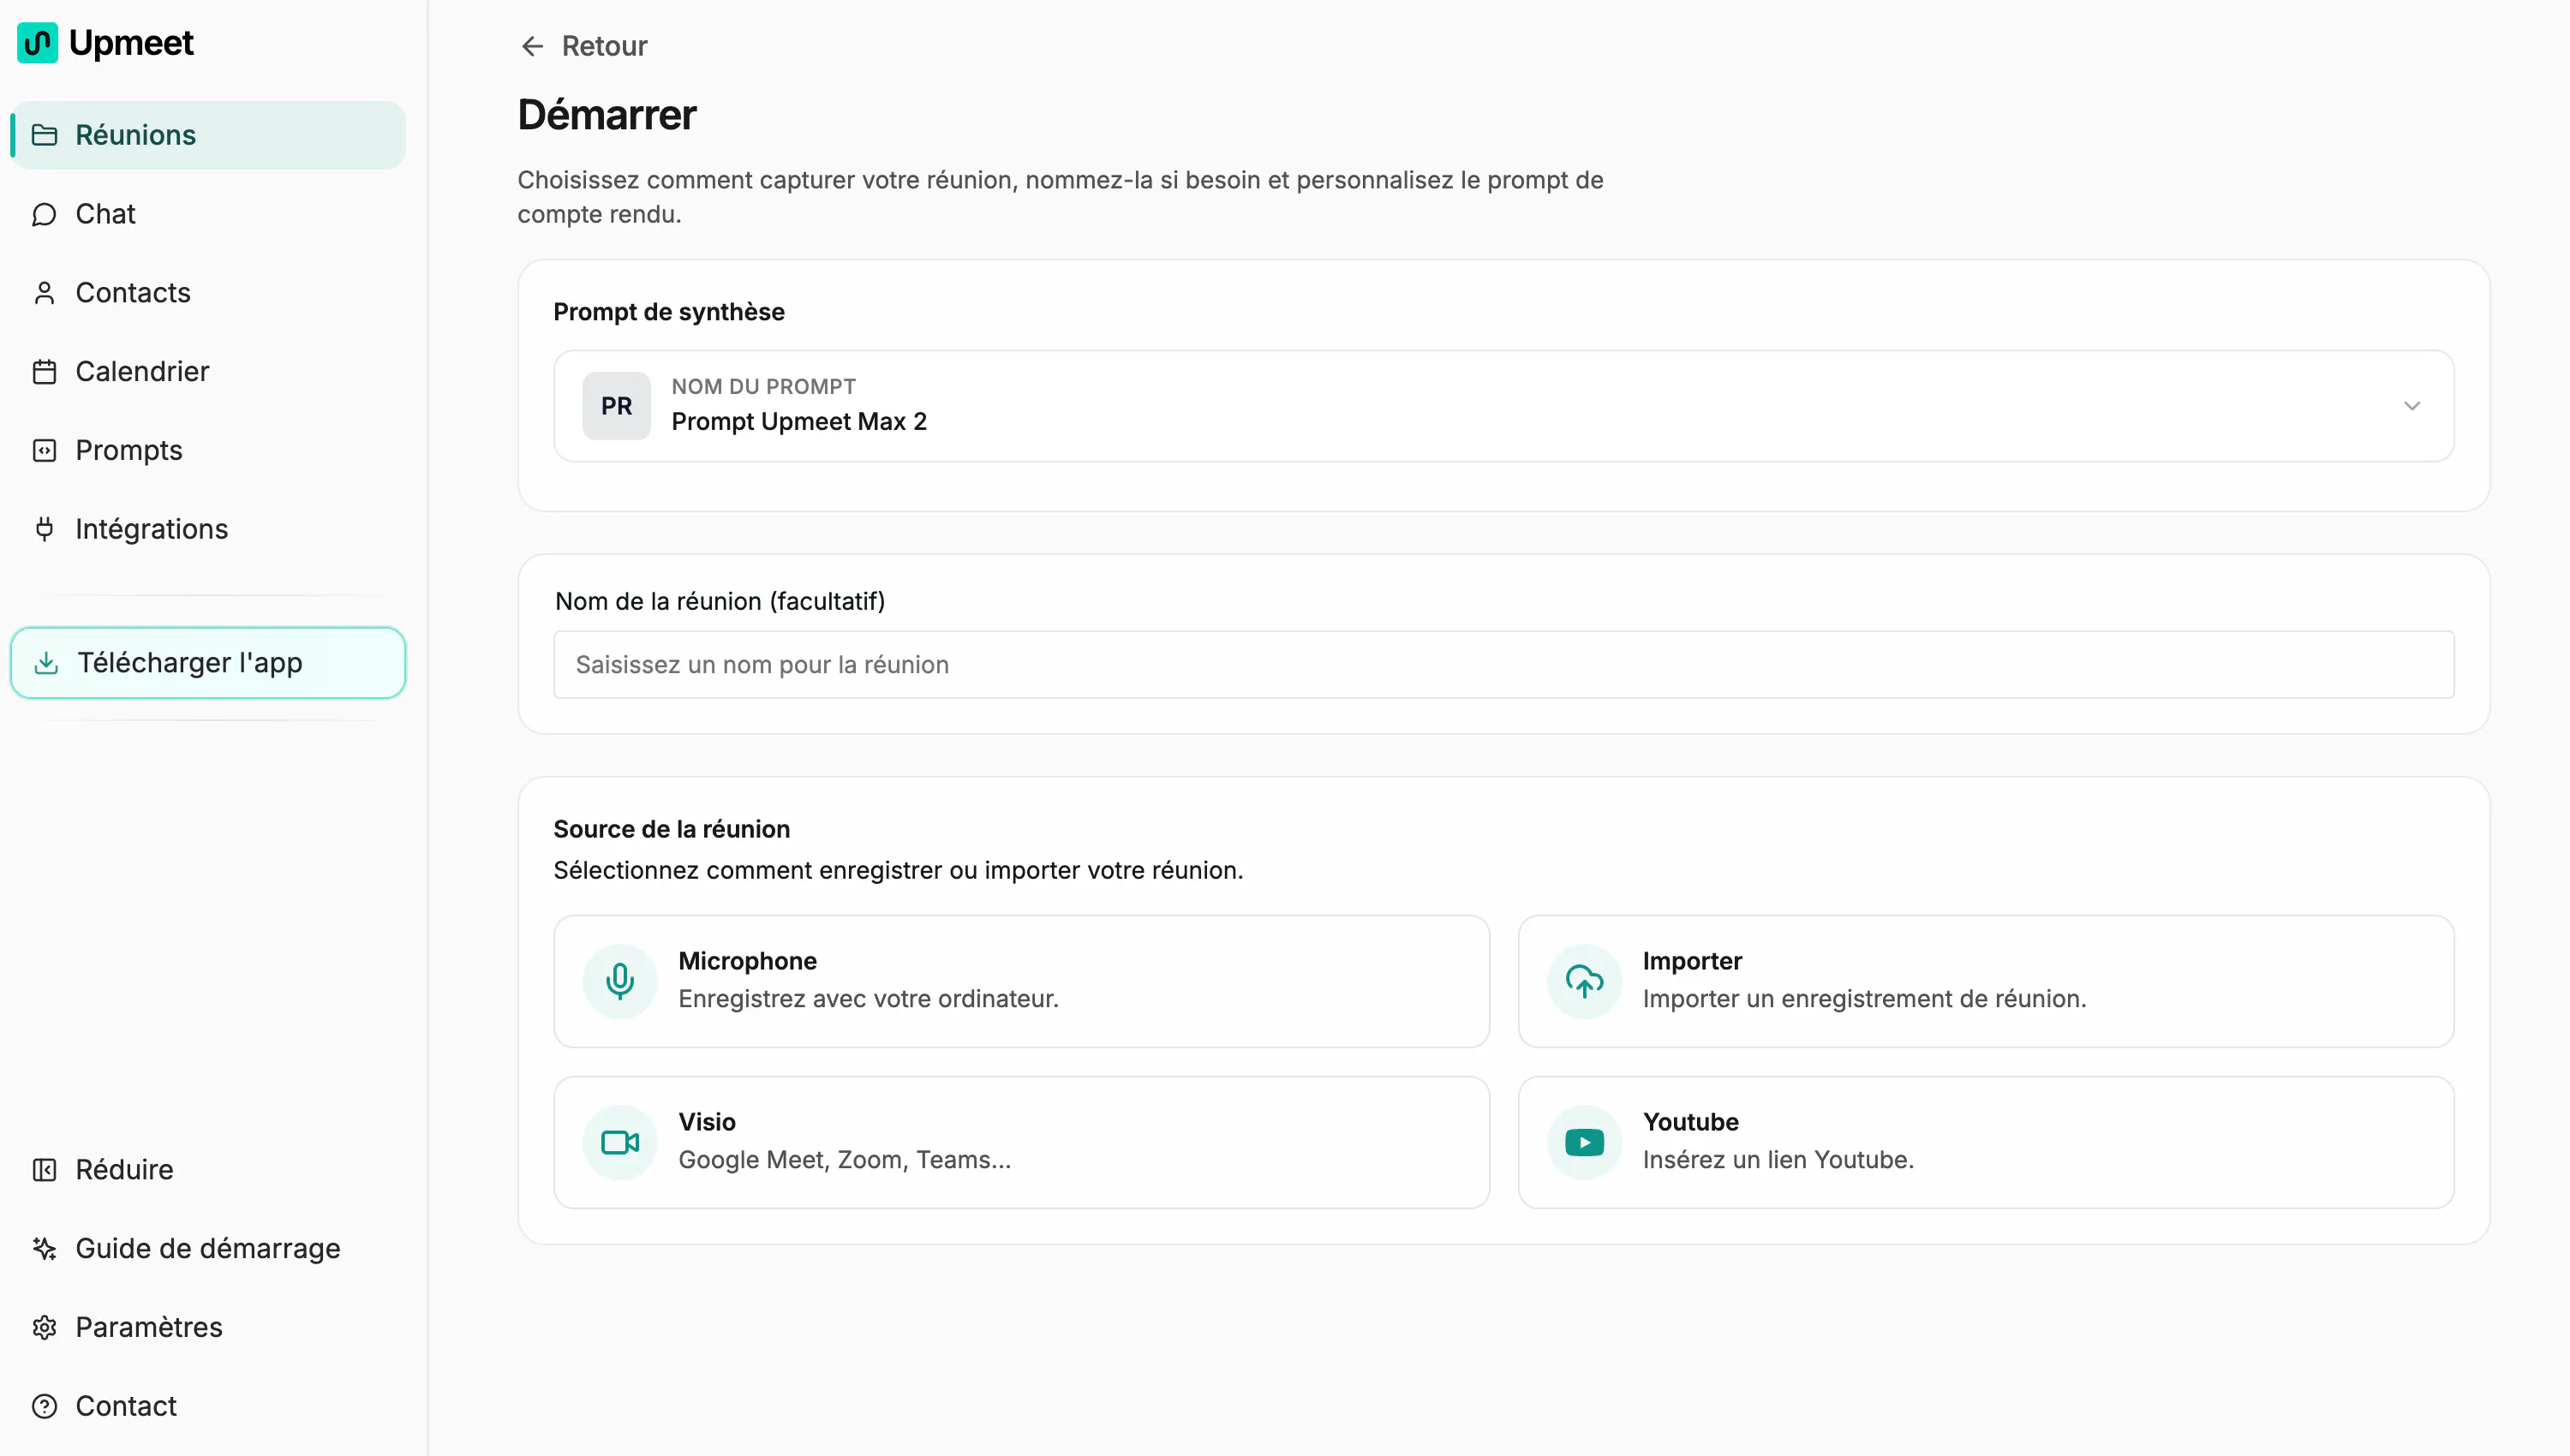Click the Contacts person icon

coord(44,293)
